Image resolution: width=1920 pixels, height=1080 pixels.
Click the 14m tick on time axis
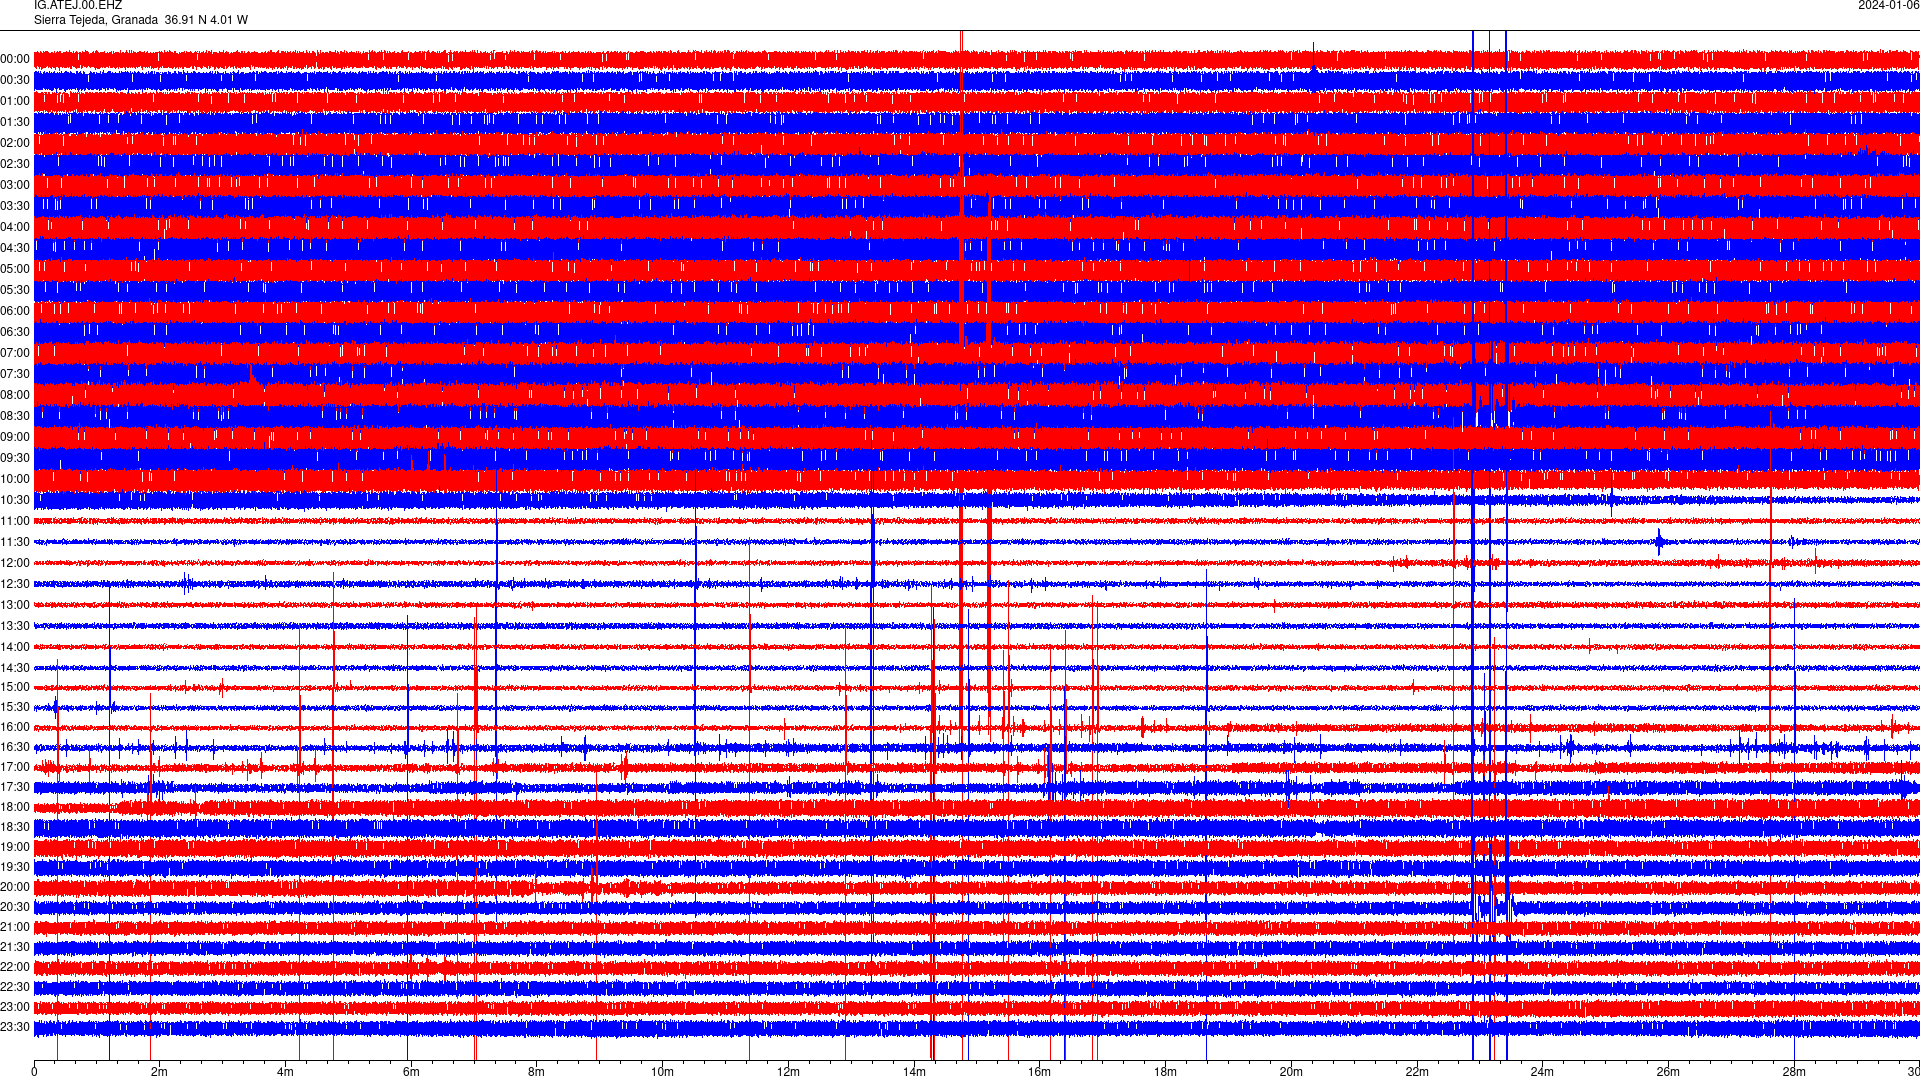(914, 1072)
